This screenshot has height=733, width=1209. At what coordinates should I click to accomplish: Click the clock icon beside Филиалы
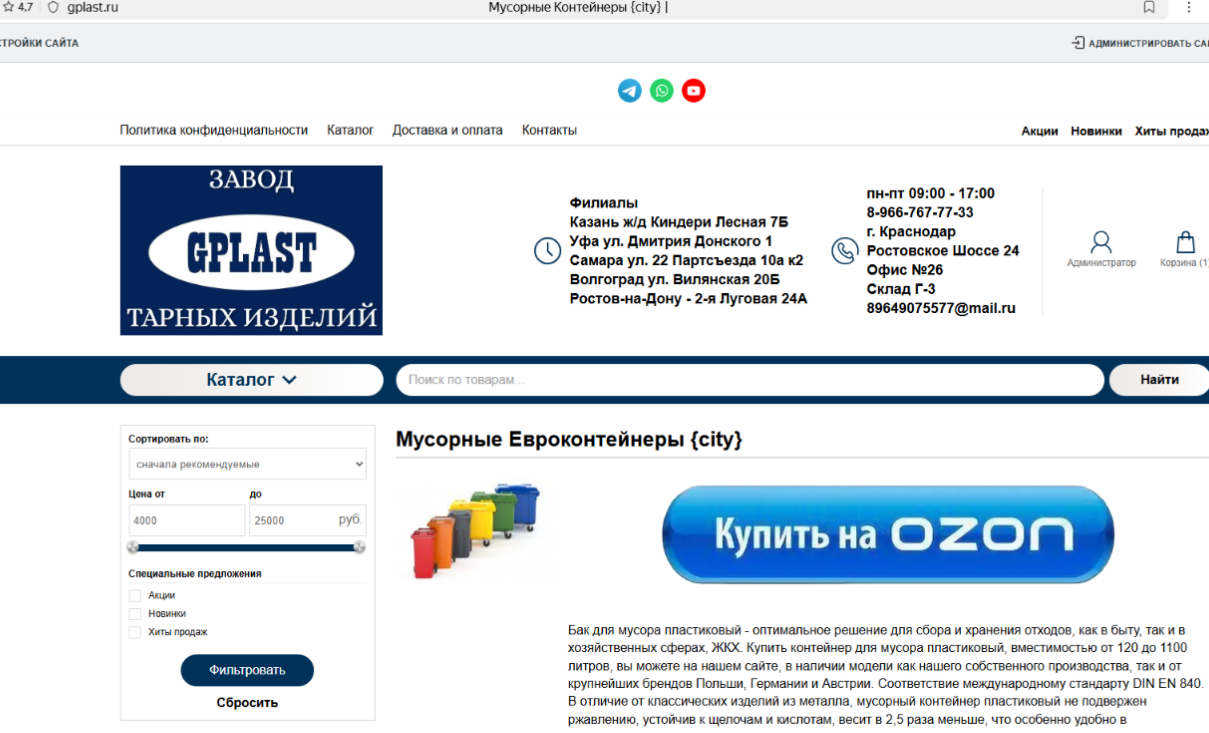547,250
